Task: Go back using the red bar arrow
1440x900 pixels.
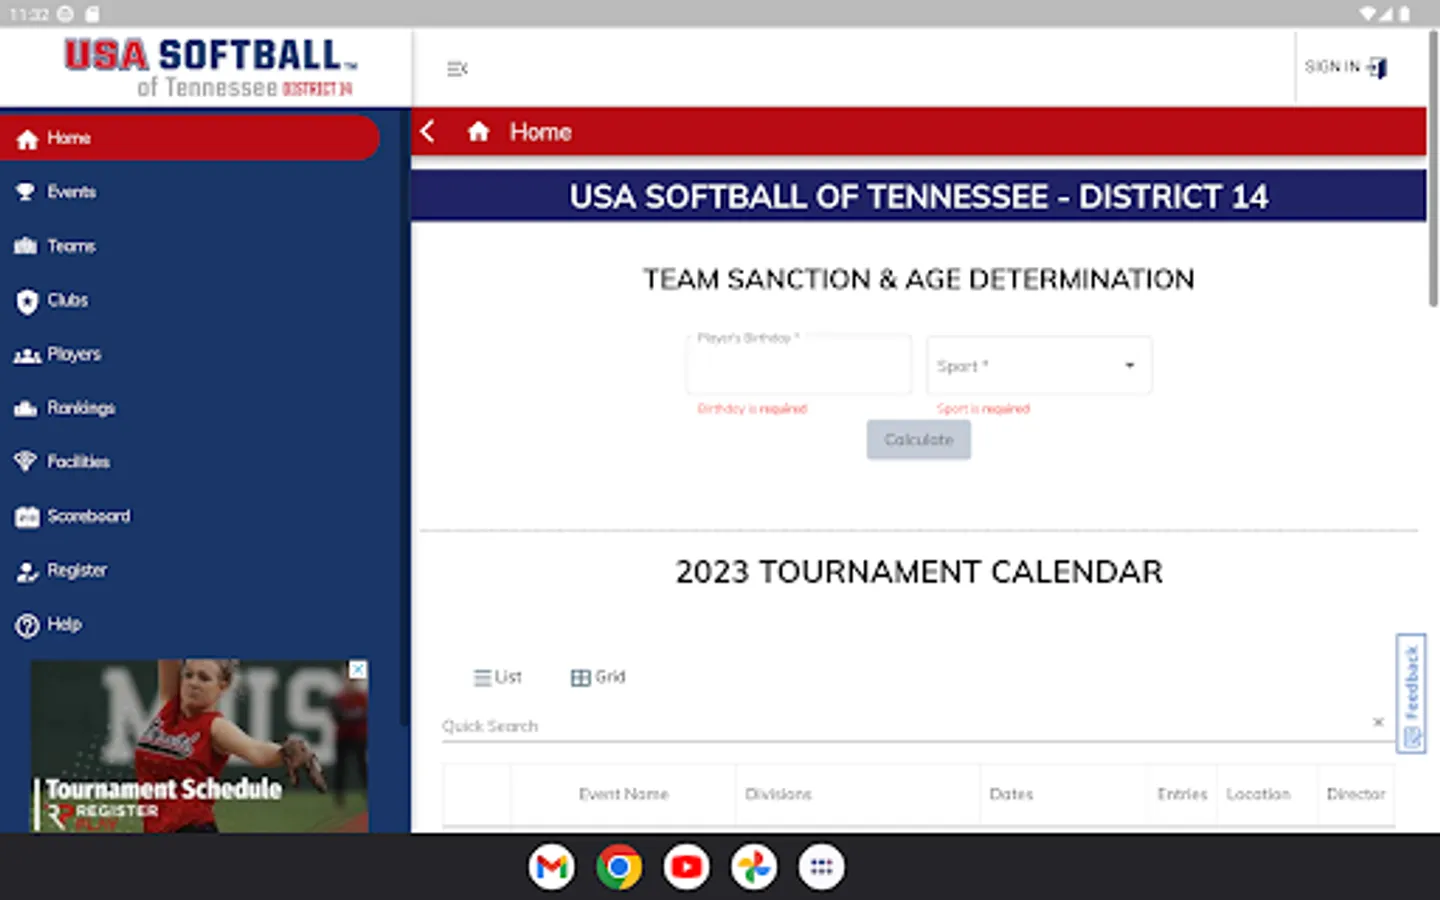Action: point(428,131)
